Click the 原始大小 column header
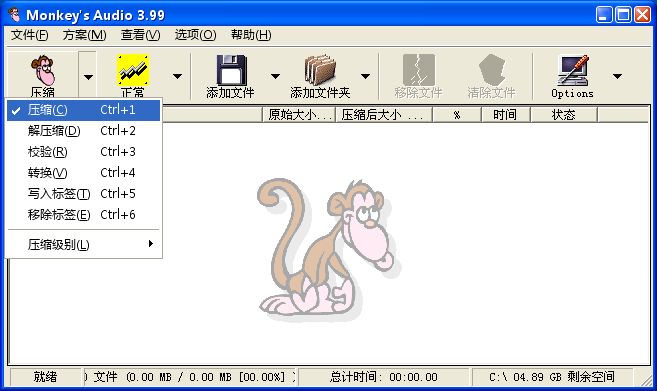 299,114
